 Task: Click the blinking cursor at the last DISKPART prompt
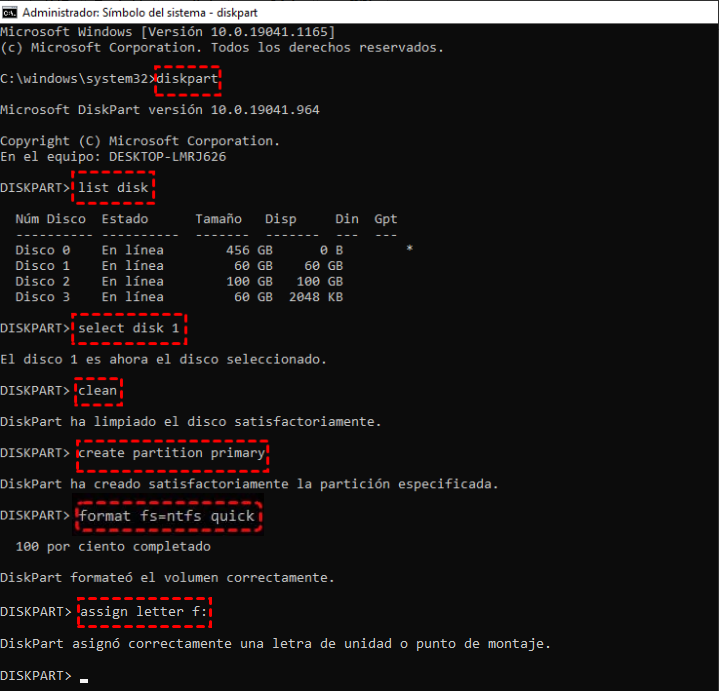[x=83, y=681]
